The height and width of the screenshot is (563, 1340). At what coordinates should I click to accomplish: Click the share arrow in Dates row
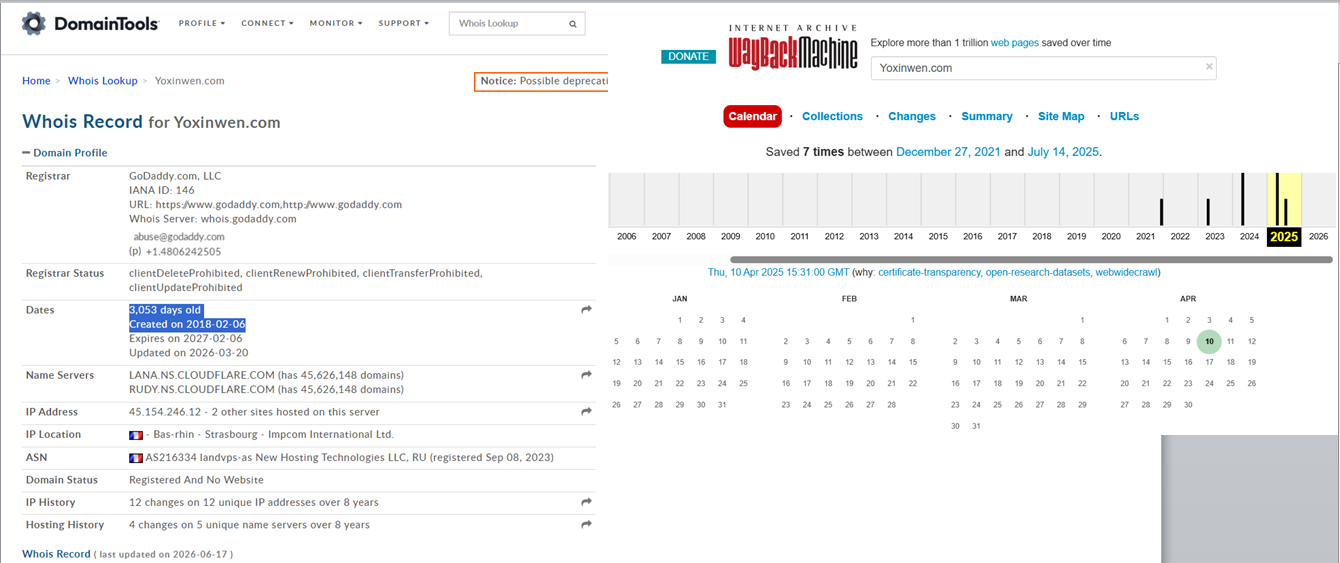[586, 310]
